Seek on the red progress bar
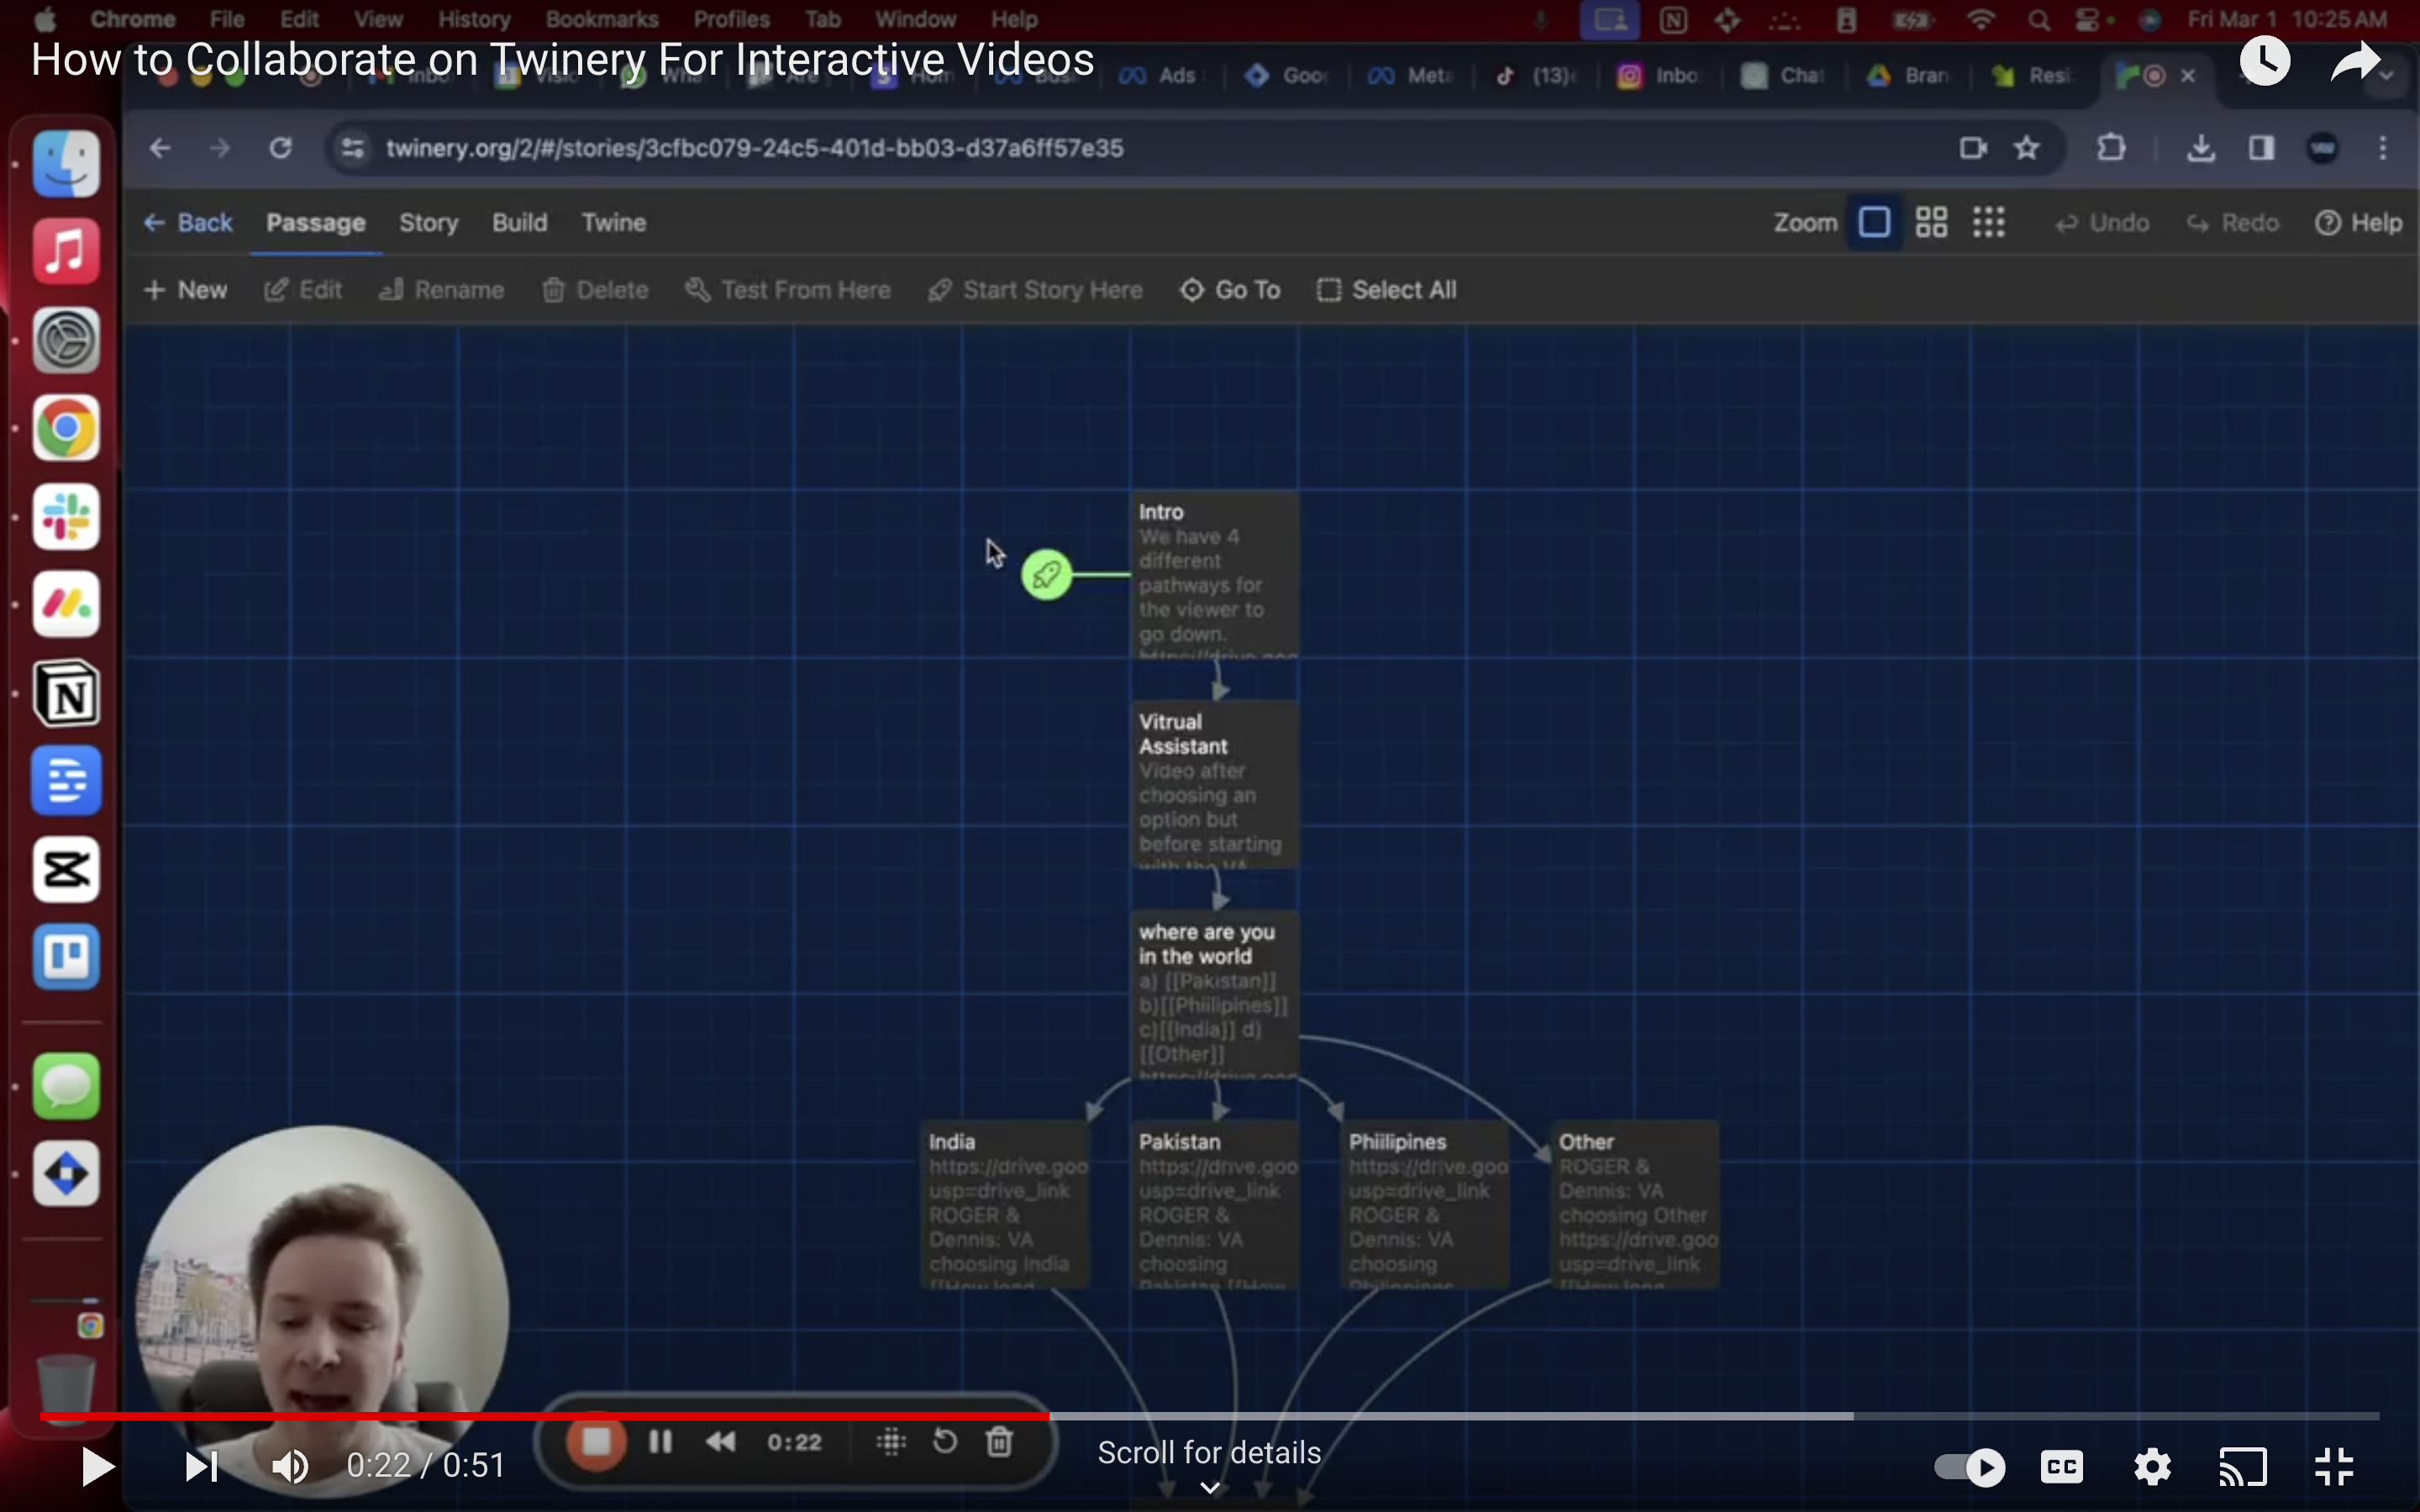 pyautogui.click(x=1208, y=1416)
